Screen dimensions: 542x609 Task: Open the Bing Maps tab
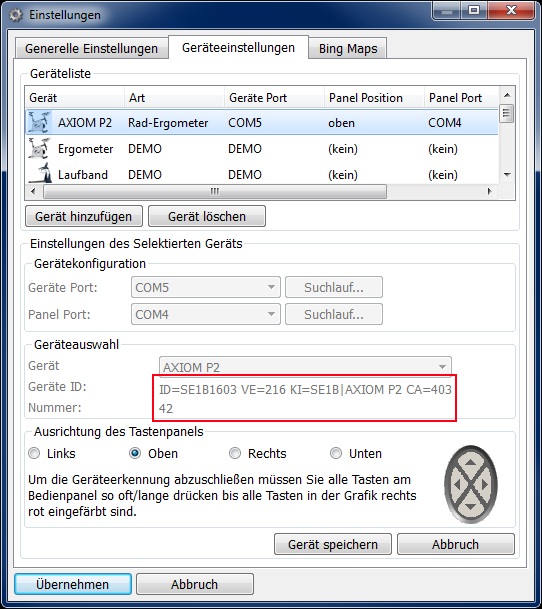[x=348, y=49]
